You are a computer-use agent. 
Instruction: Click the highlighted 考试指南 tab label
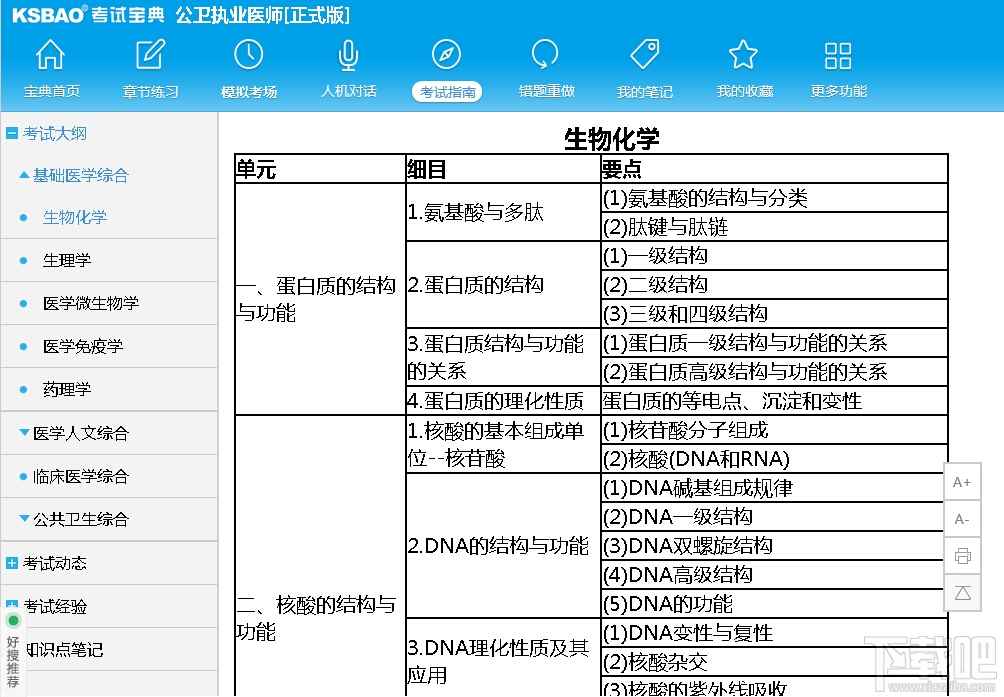(x=447, y=92)
